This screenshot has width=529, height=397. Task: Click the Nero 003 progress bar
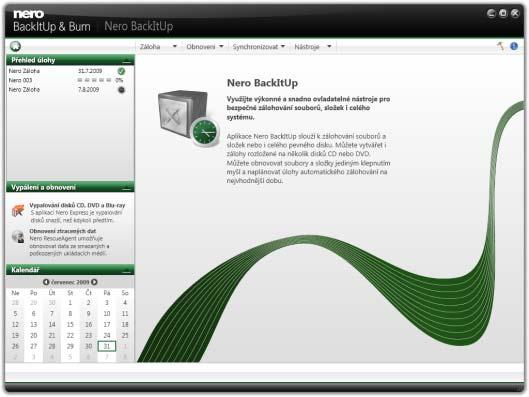tap(94, 80)
